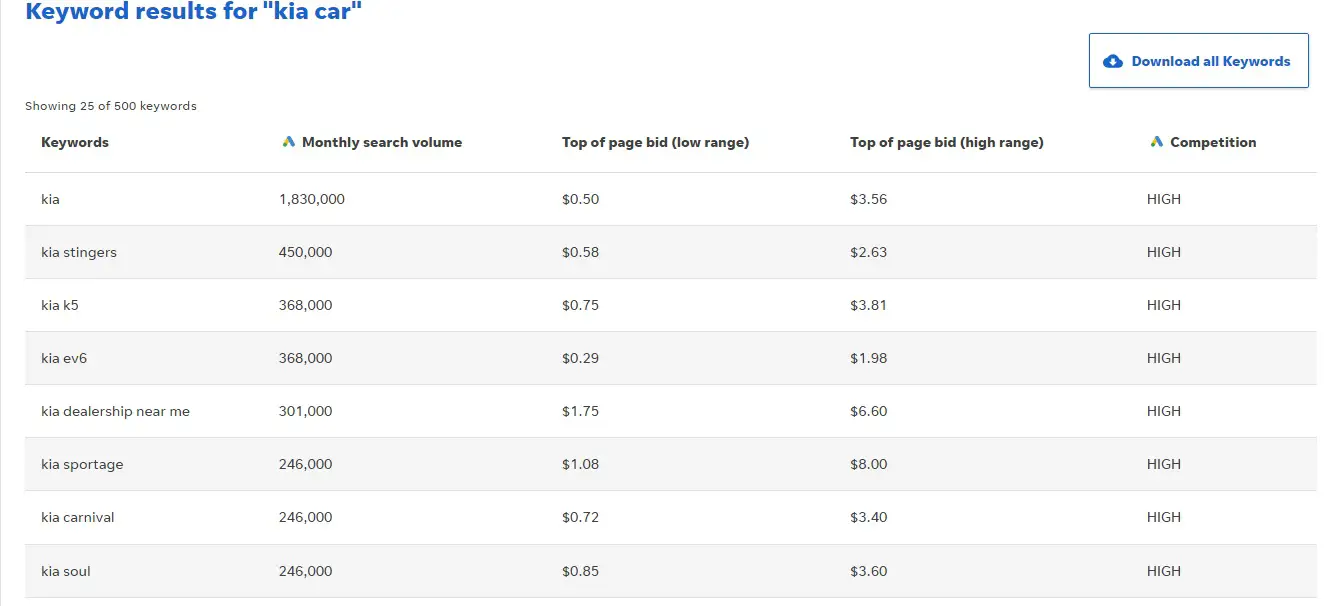Click the Google Ads icon beside Monthly search volume
The height and width of the screenshot is (606, 1335).
click(x=289, y=142)
